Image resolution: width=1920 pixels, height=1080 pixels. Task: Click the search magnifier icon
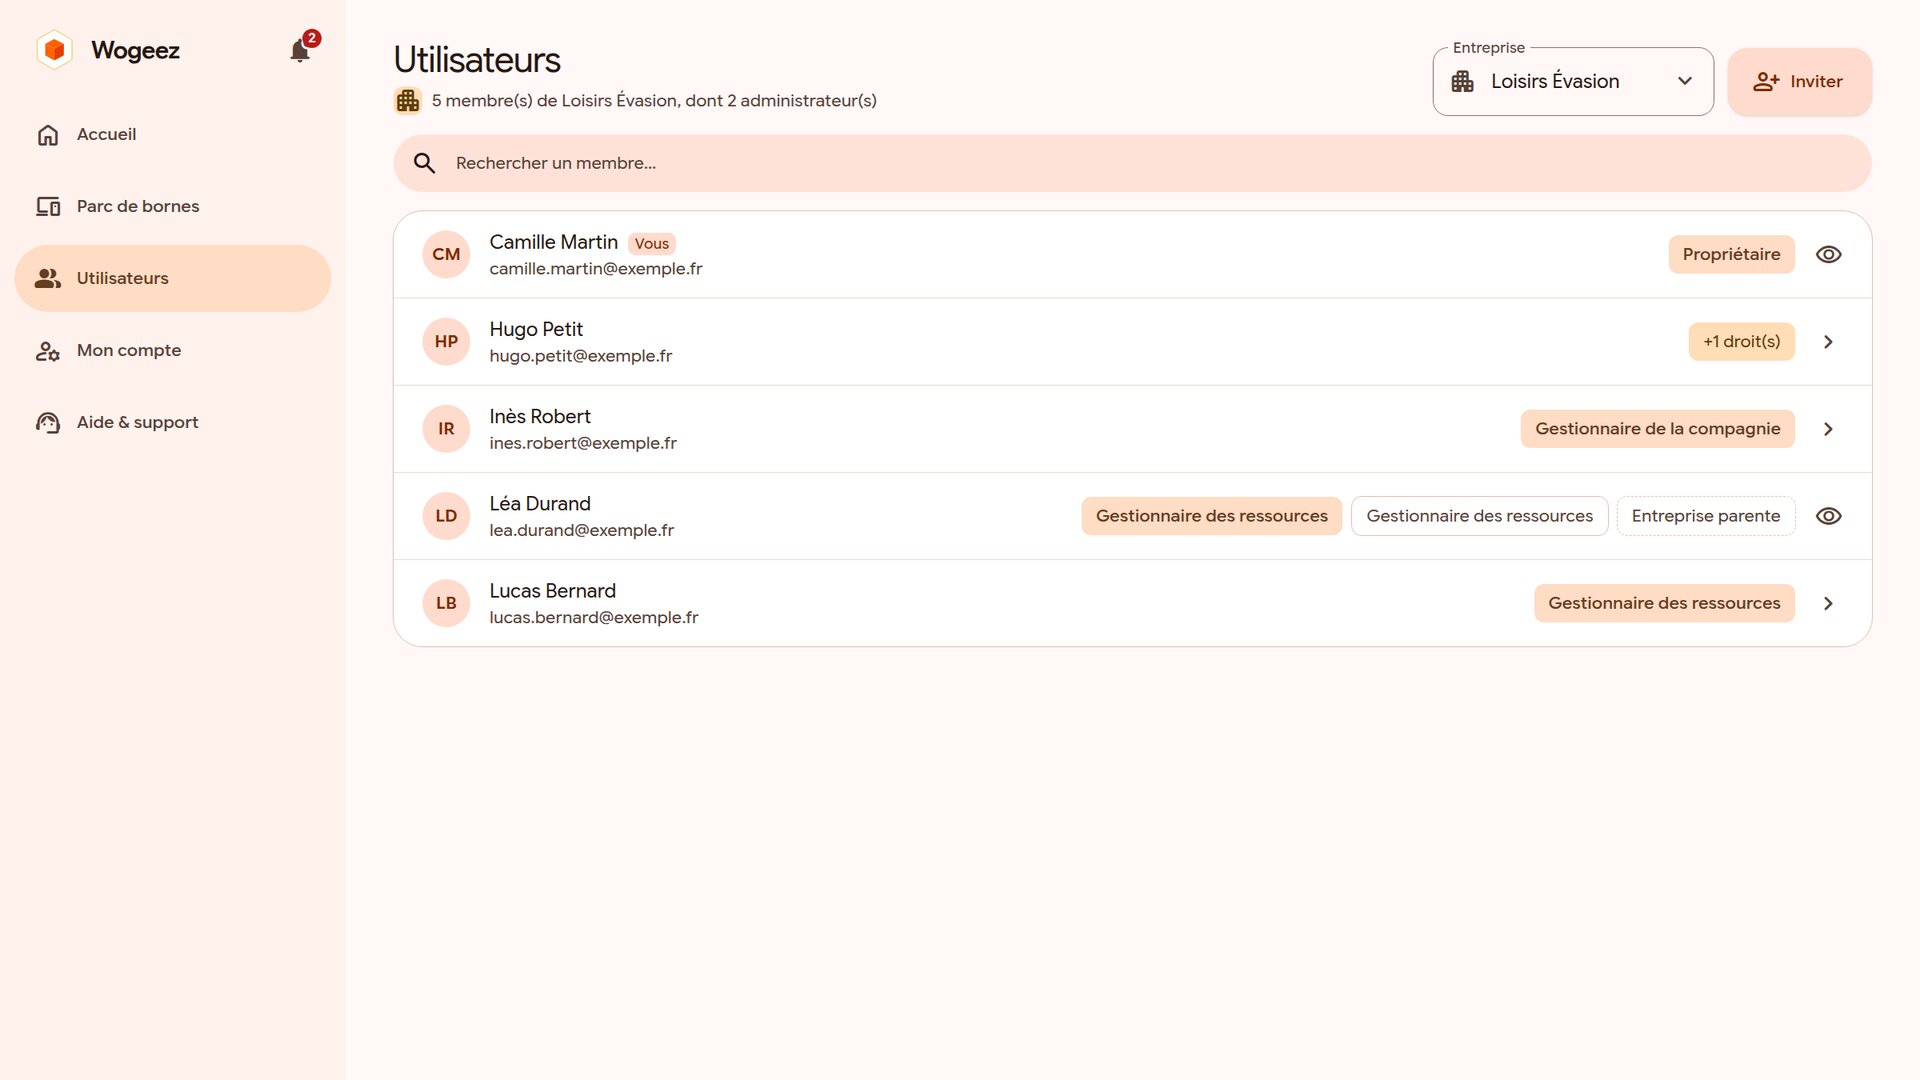424,164
